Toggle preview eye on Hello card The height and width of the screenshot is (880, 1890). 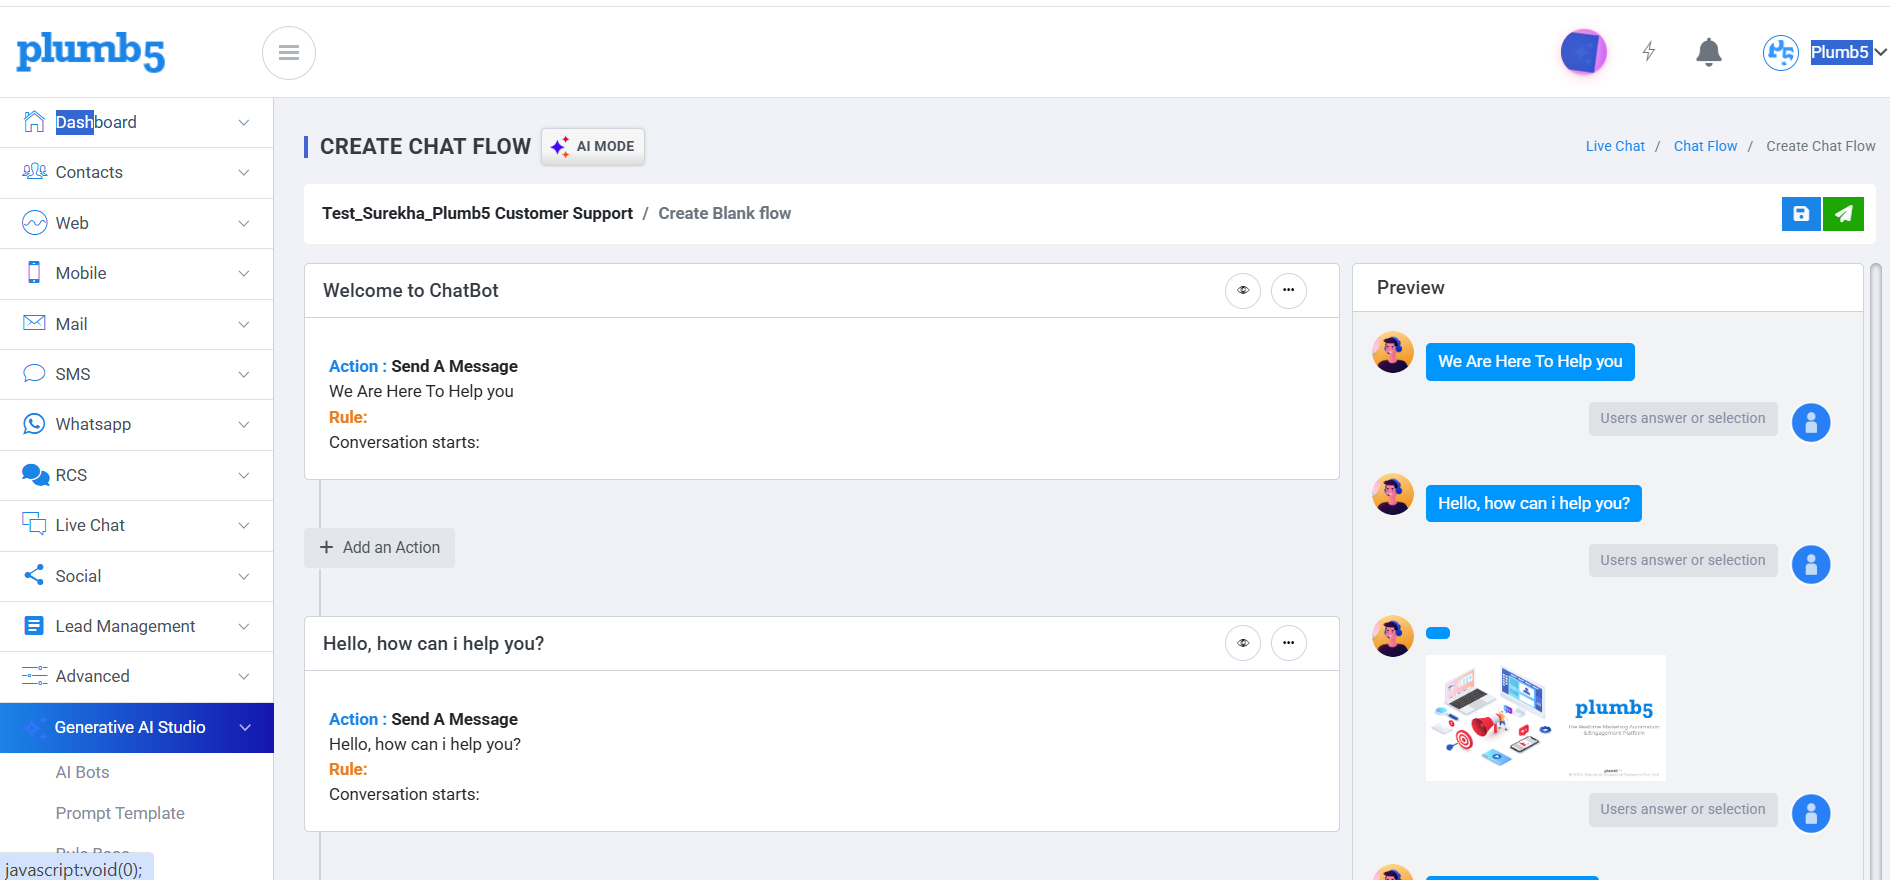coord(1243,643)
